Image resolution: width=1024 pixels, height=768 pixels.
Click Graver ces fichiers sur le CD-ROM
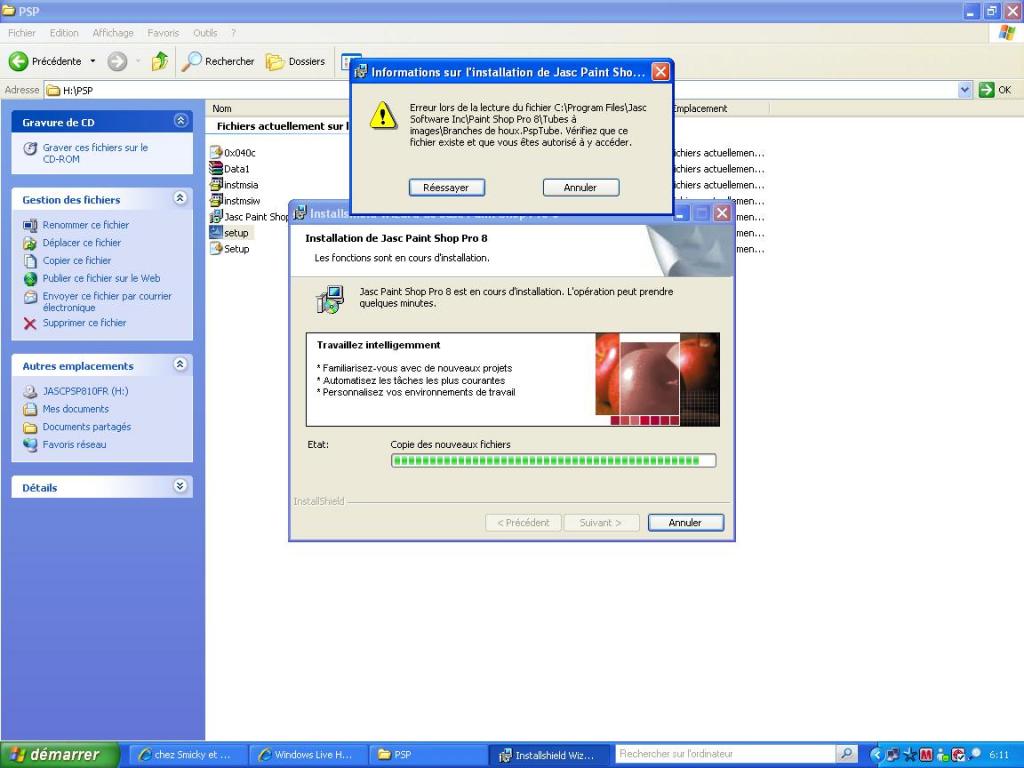(94, 153)
